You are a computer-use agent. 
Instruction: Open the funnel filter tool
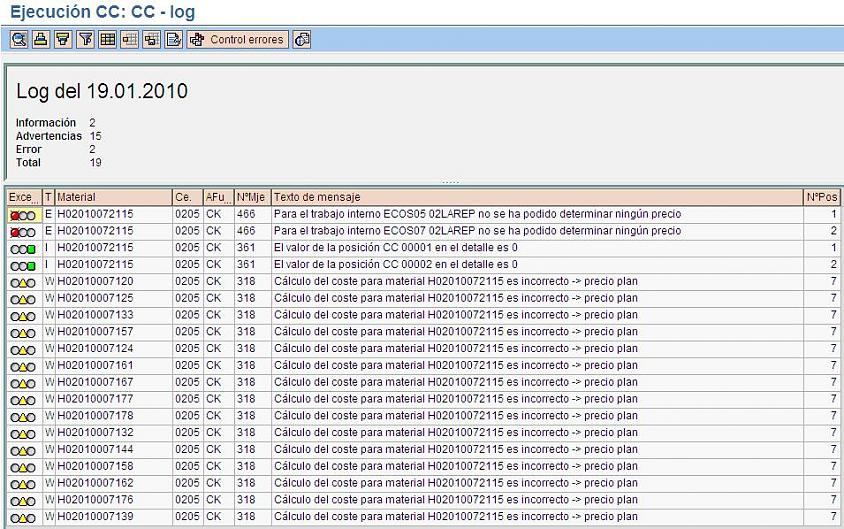tap(85, 40)
